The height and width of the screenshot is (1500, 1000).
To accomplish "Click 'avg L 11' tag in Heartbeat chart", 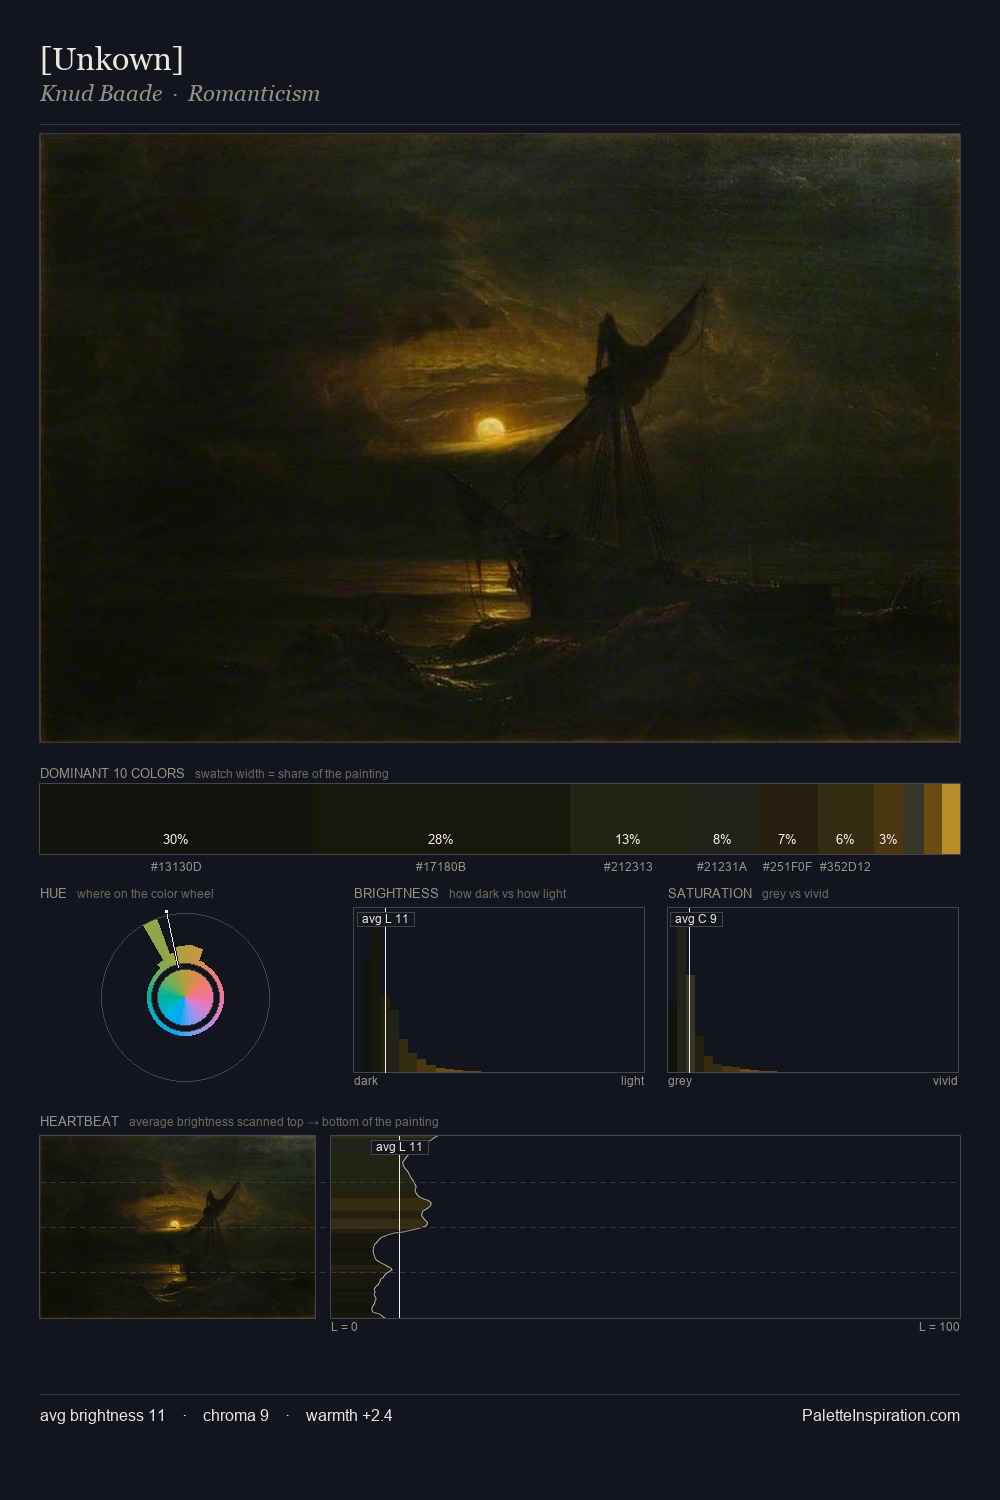I will [400, 1147].
